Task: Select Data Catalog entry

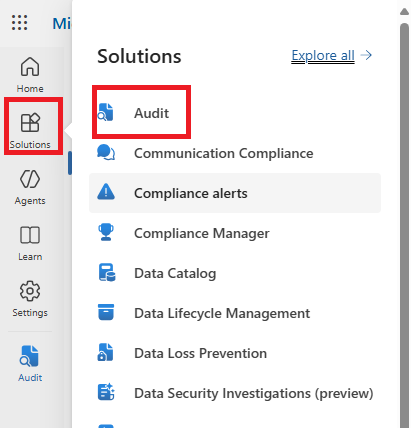Action: coord(175,273)
